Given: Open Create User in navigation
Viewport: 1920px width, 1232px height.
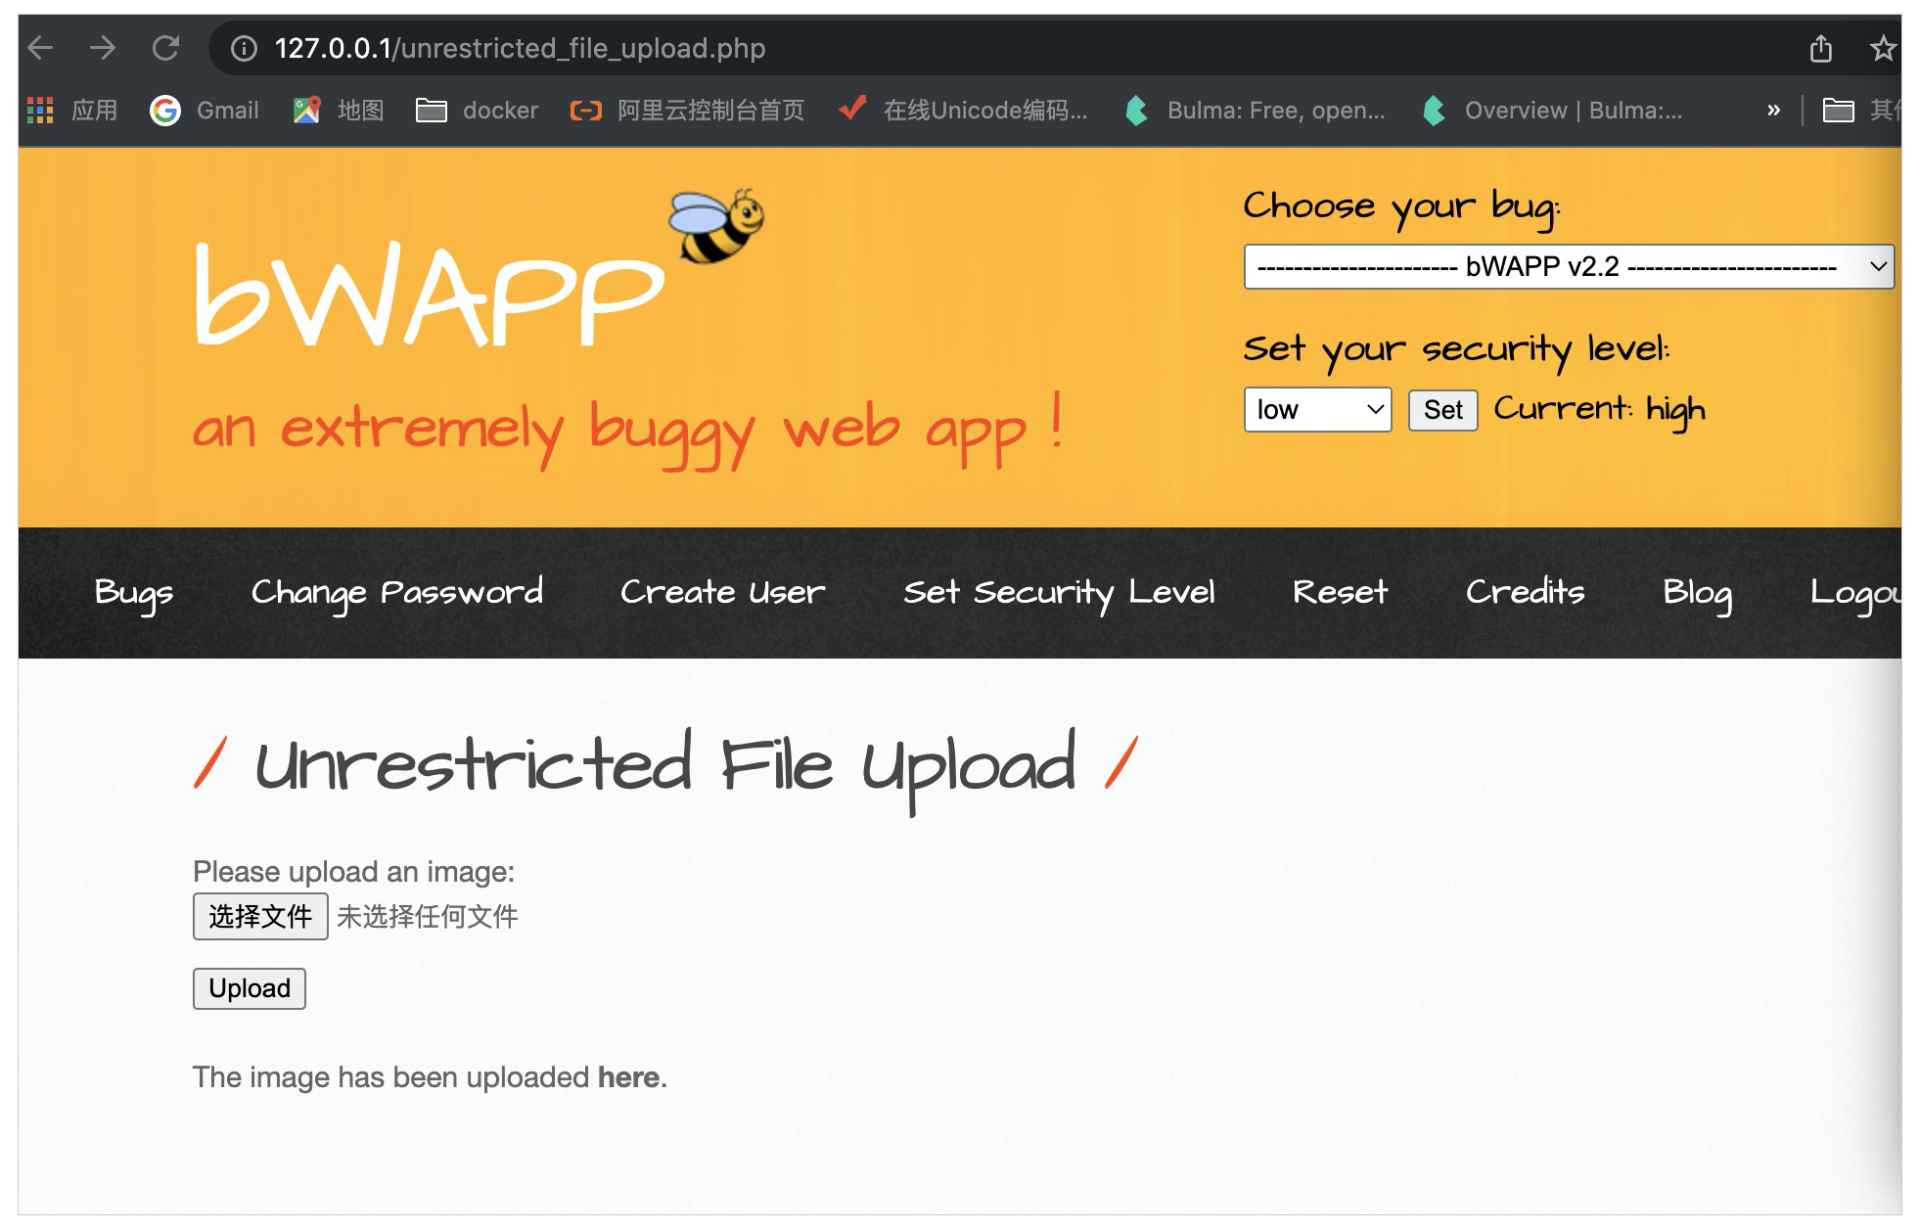Looking at the screenshot, I should pyautogui.click(x=722, y=592).
